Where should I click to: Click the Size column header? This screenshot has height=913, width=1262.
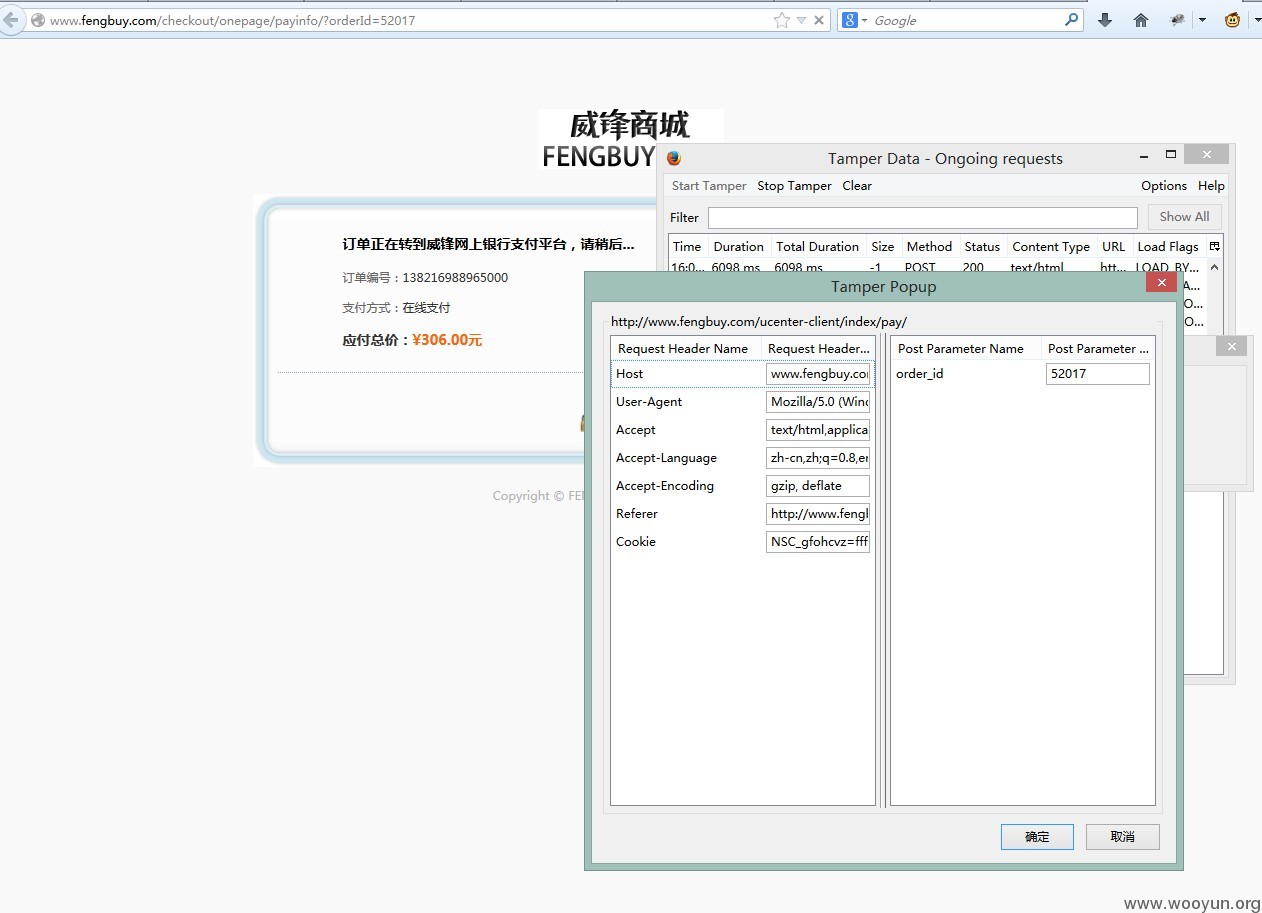[883, 247]
